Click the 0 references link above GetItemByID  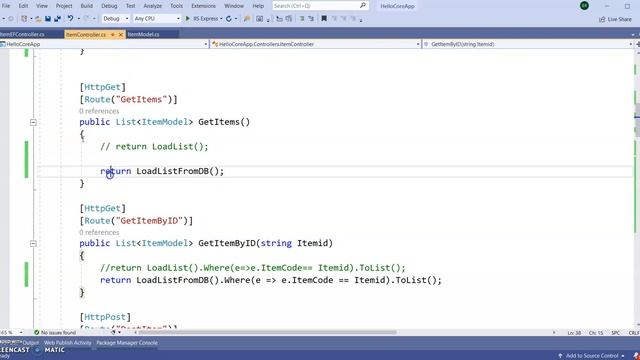coord(99,232)
